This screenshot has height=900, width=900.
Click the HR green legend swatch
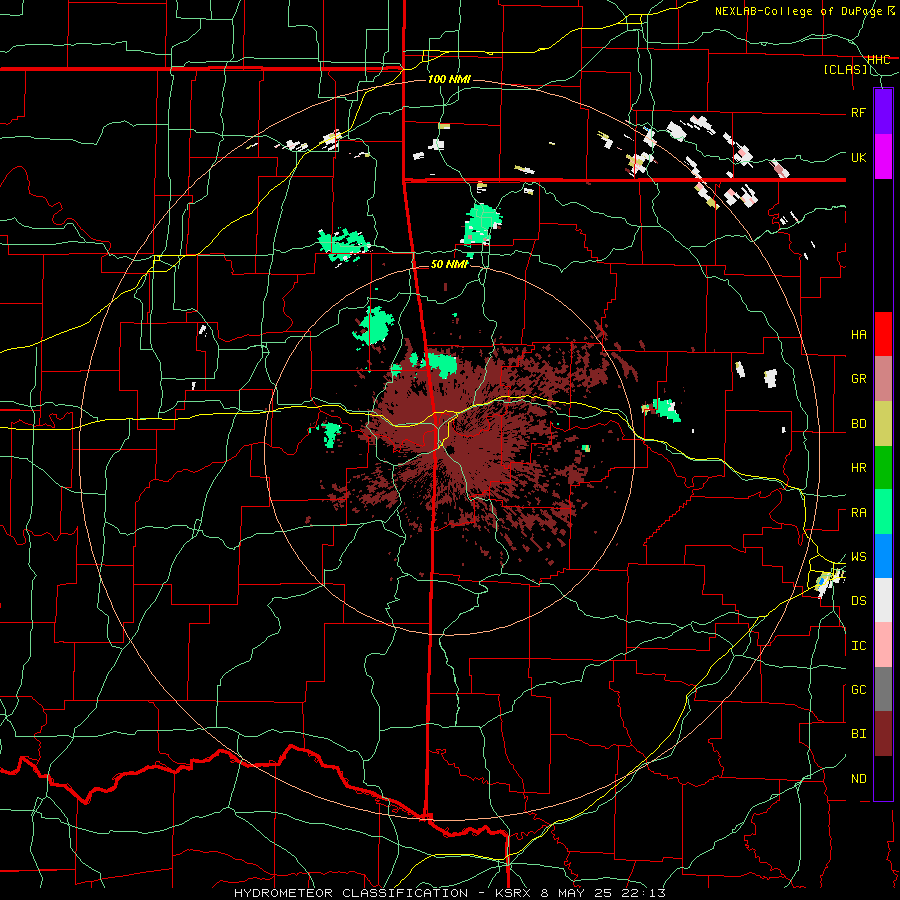click(x=883, y=468)
